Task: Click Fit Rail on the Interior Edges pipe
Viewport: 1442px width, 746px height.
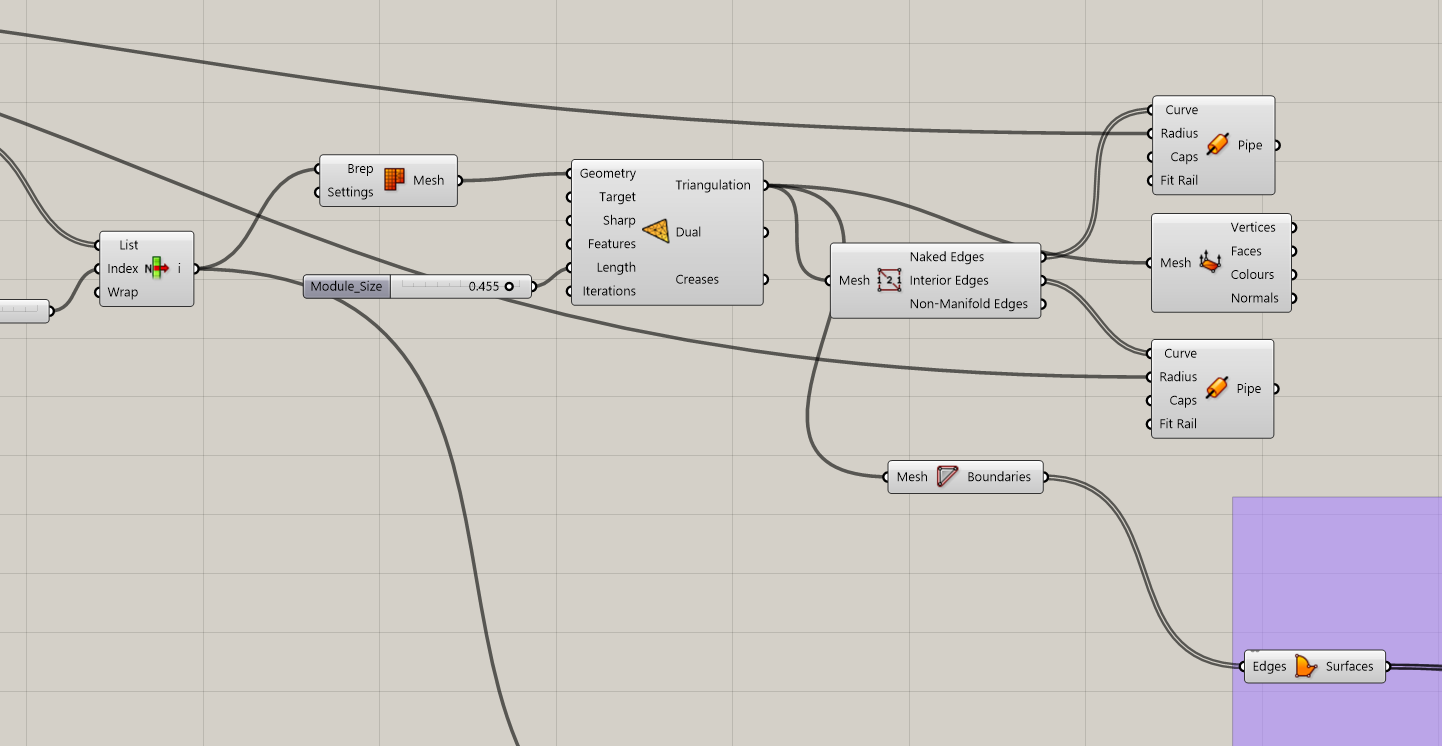Action: (x=1178, y=424)
